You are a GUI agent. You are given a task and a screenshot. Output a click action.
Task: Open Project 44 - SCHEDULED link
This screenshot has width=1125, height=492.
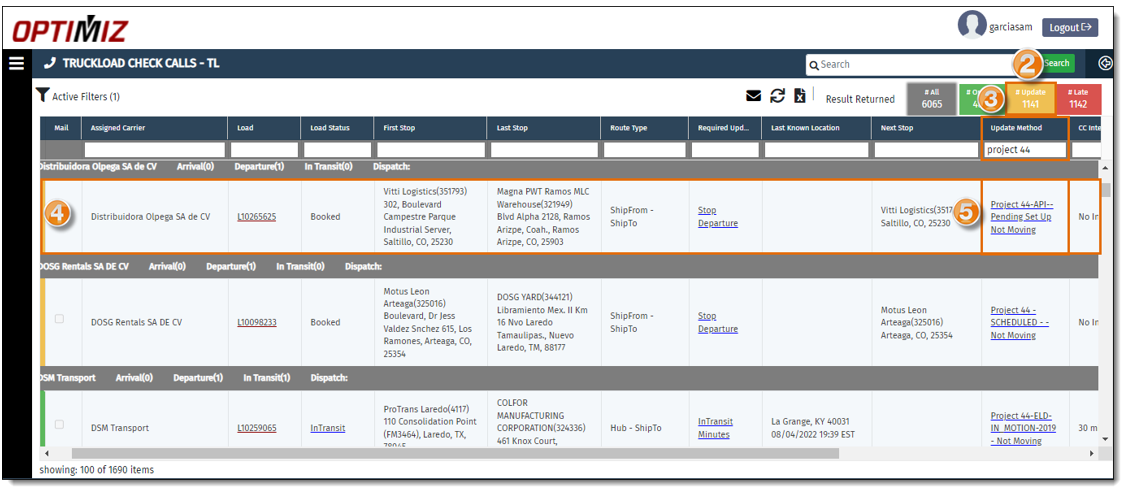tap(1020, 322)
